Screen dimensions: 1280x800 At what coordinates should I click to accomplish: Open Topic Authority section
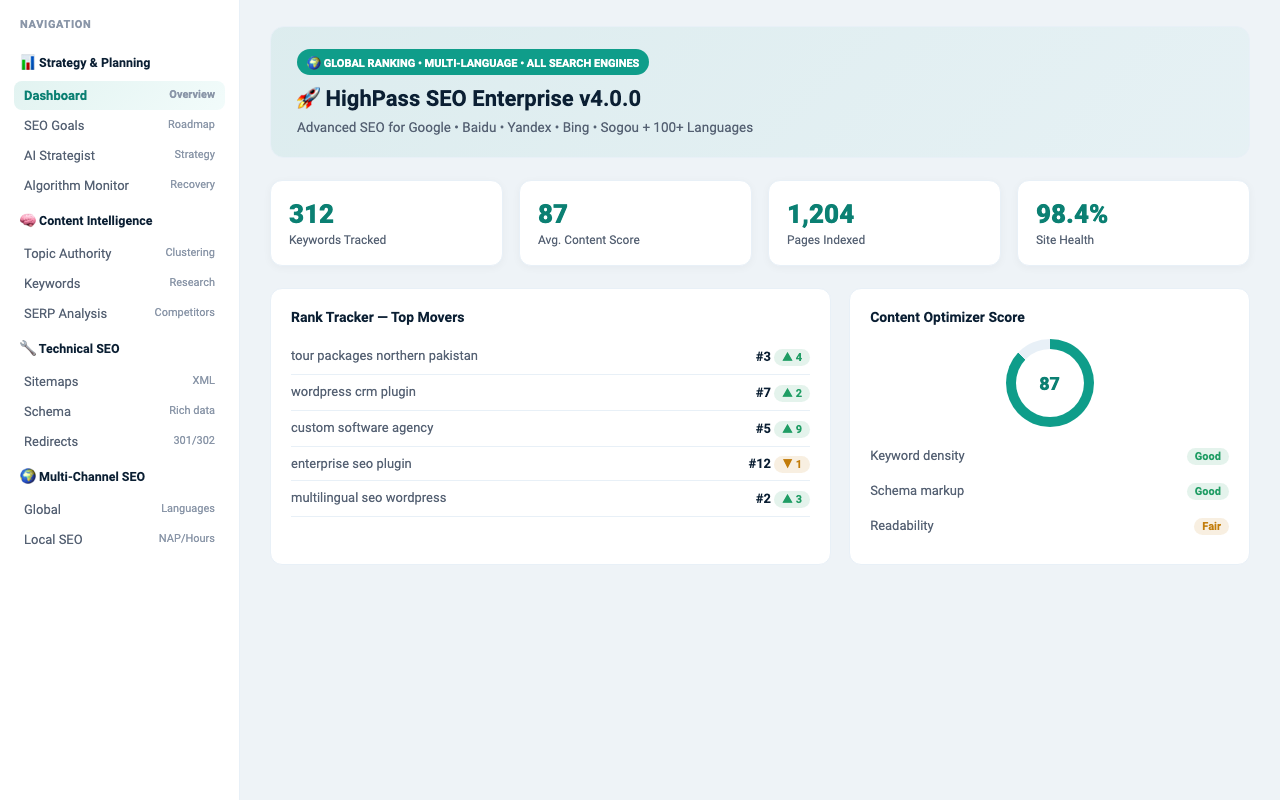tap(119, 253)
